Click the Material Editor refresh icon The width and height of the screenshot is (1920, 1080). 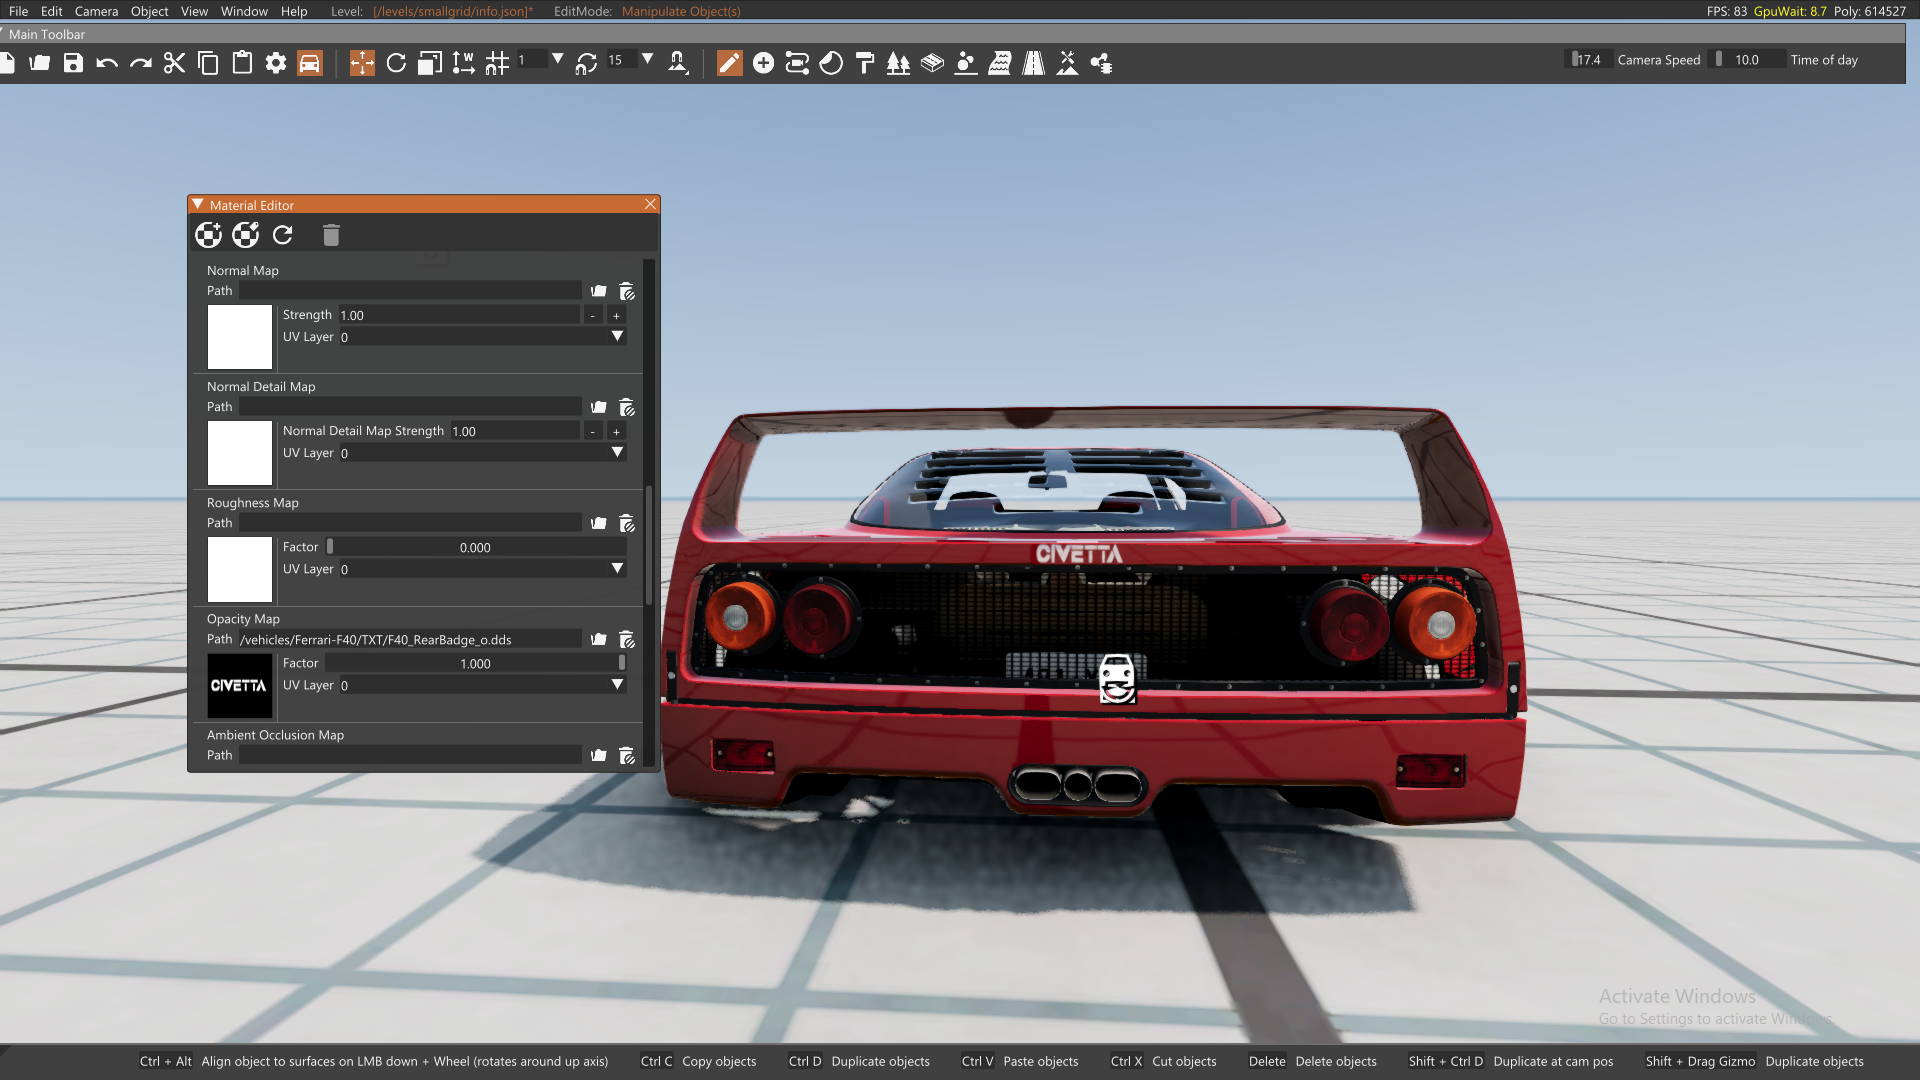point(283,235)
